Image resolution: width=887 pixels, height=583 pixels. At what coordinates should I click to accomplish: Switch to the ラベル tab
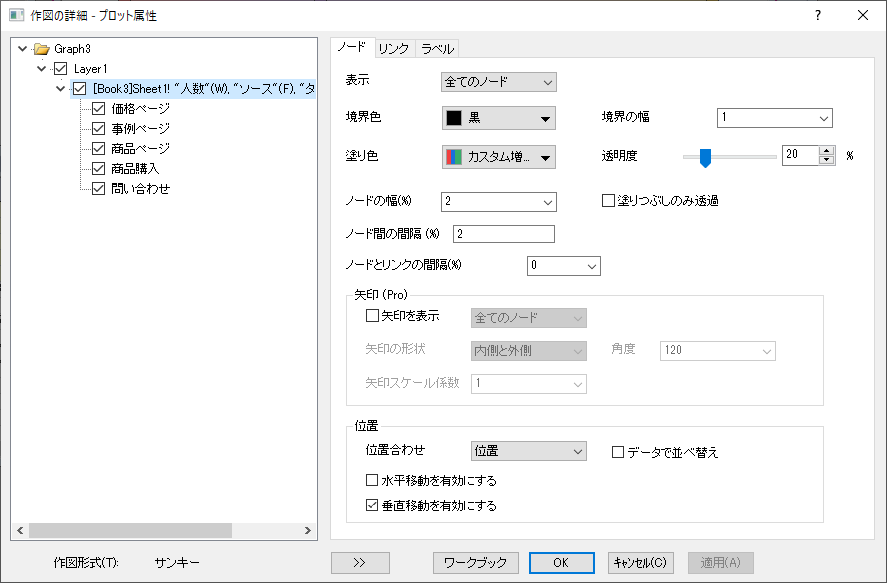(x=437, y=49)
